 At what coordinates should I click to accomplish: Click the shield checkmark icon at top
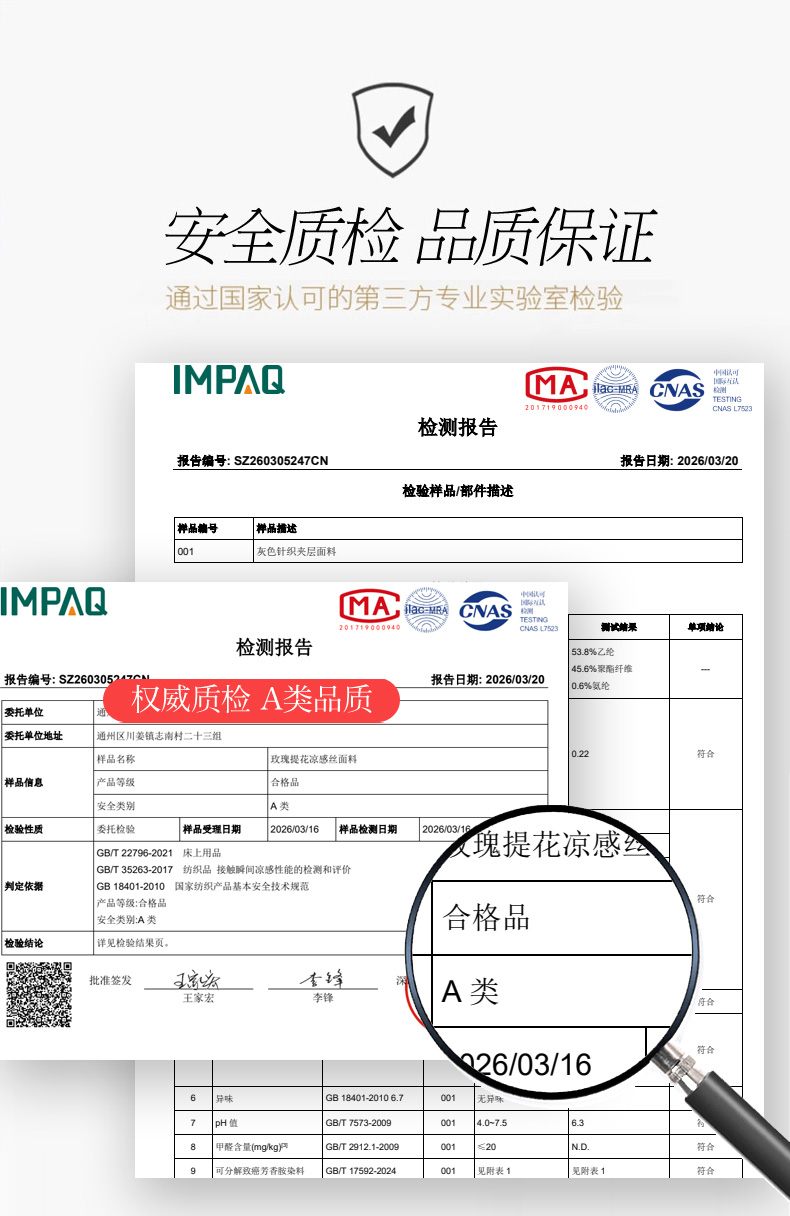(x=394, y=129)
